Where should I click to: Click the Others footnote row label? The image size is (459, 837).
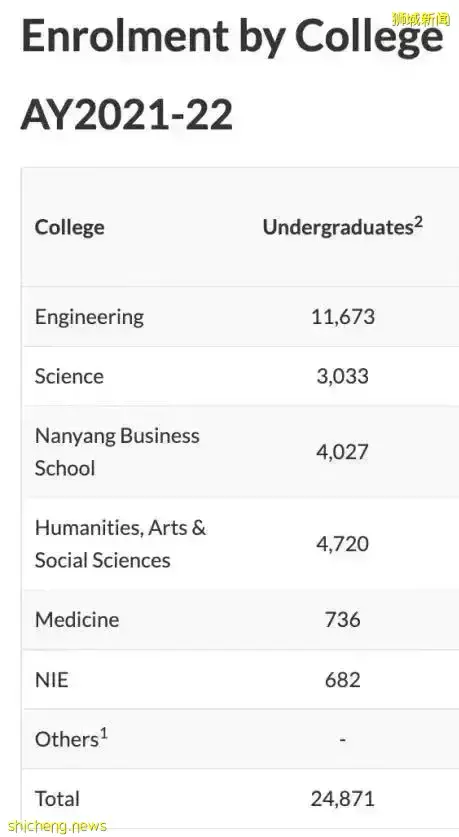(72, 738)
